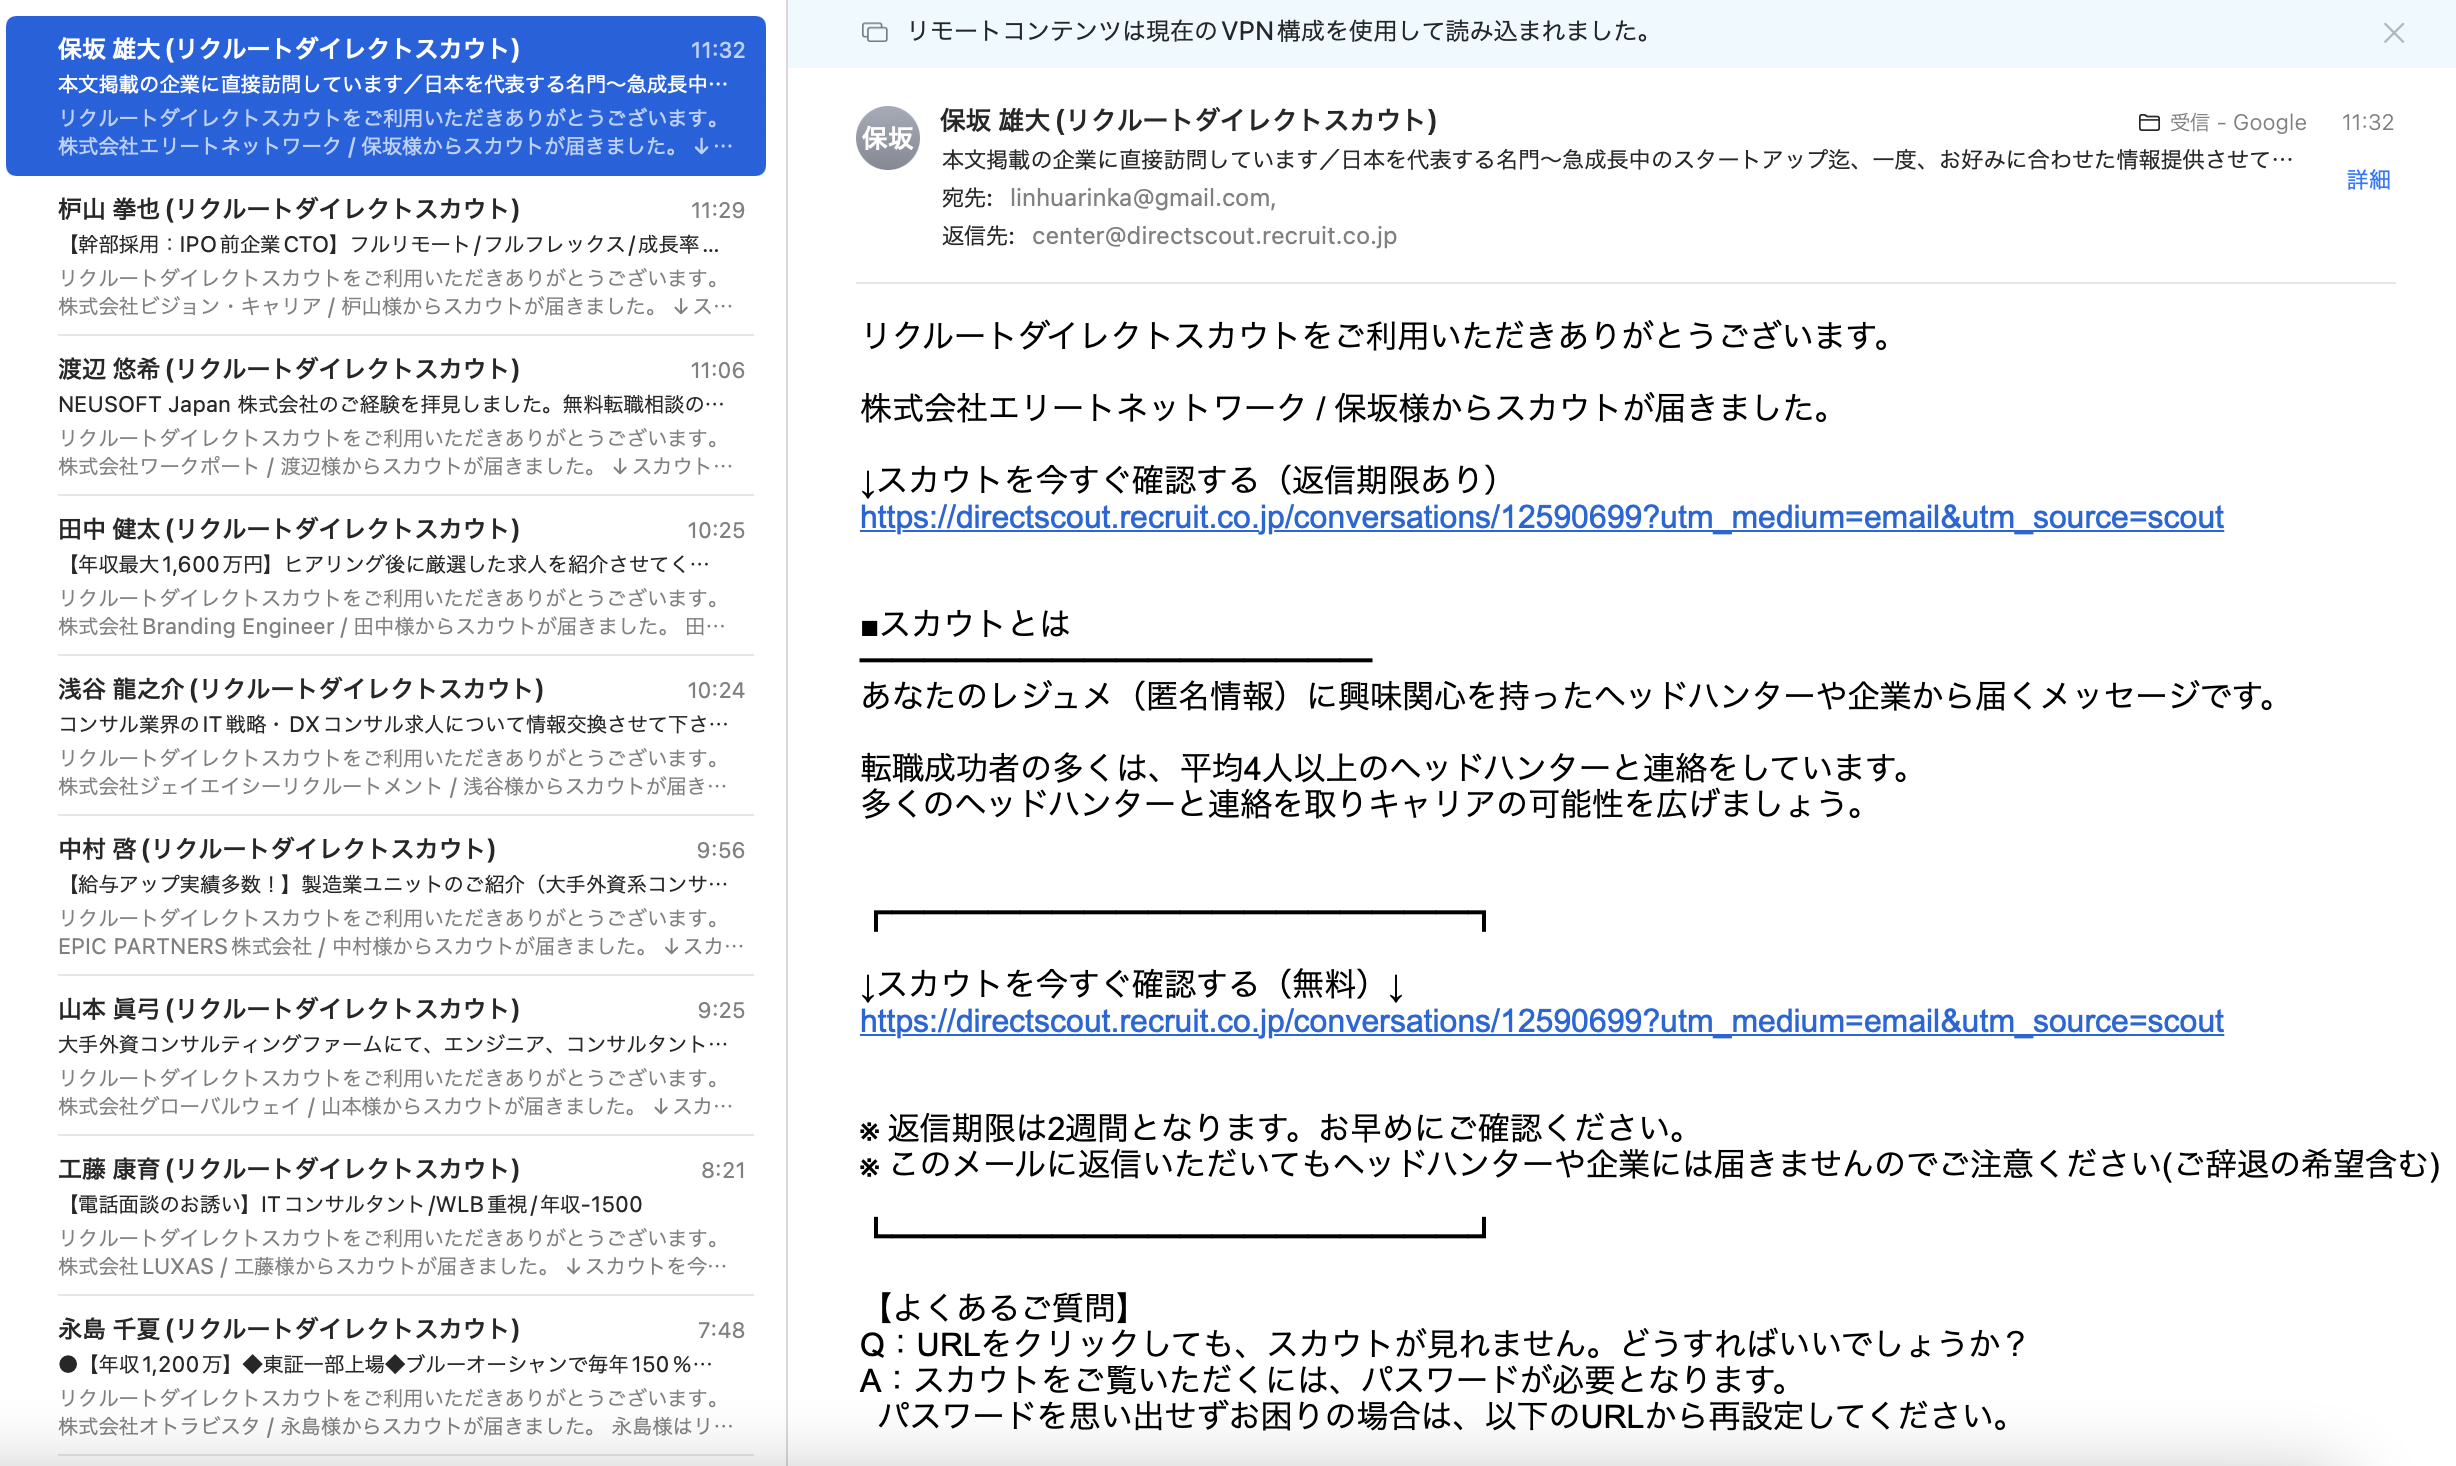Select the email from 保坂 雄大 at 11:32
Viewport: 2456px width, 1466px height.
tap(386, 96)
